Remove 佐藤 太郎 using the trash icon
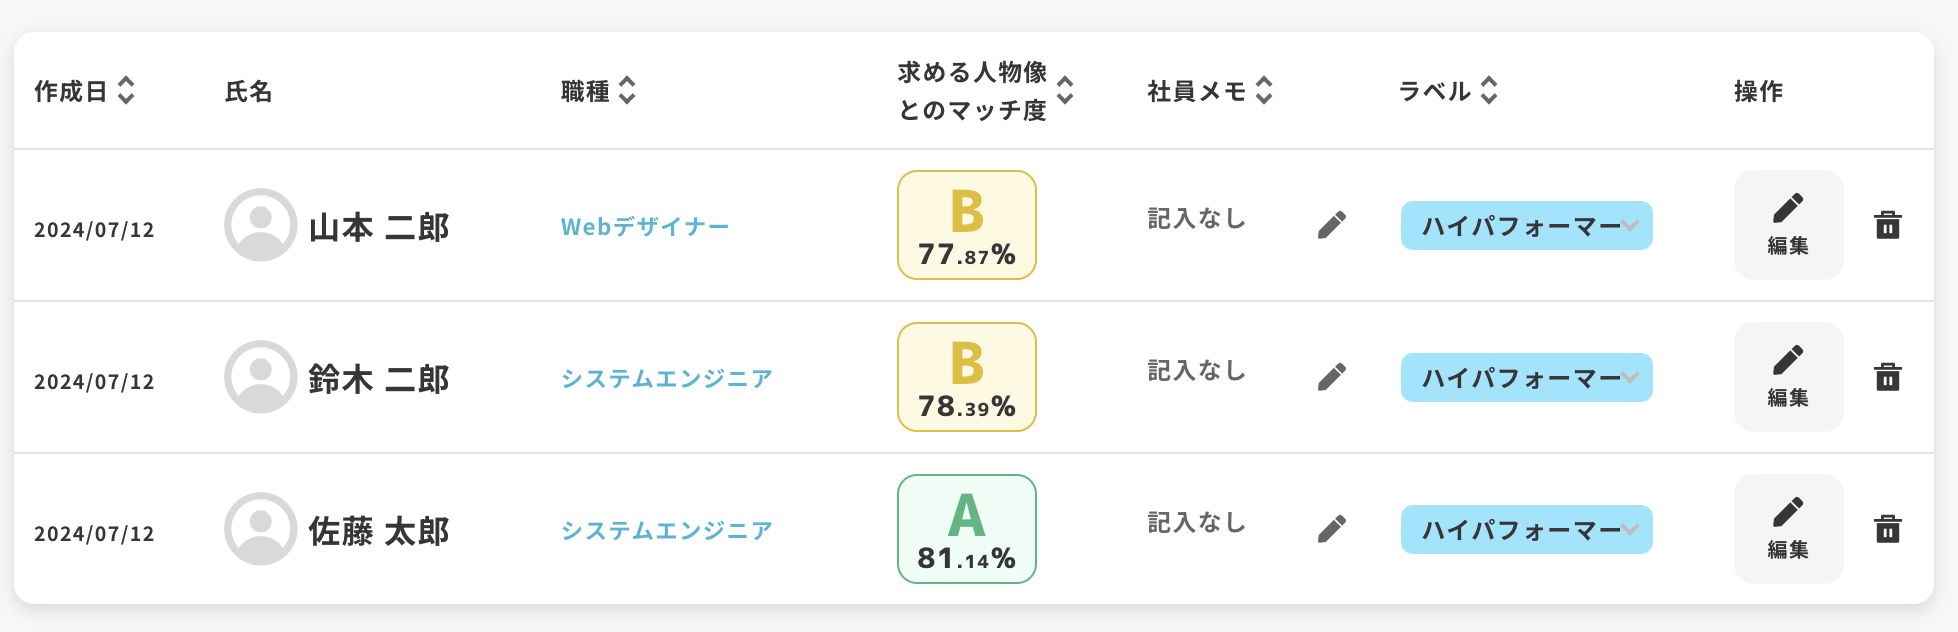Screen dimensions: 1958x632 tap(1887, 529)
